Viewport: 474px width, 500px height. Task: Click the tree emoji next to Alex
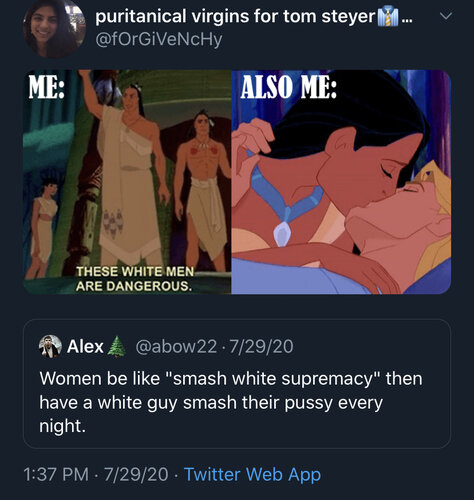coord(116,347)
